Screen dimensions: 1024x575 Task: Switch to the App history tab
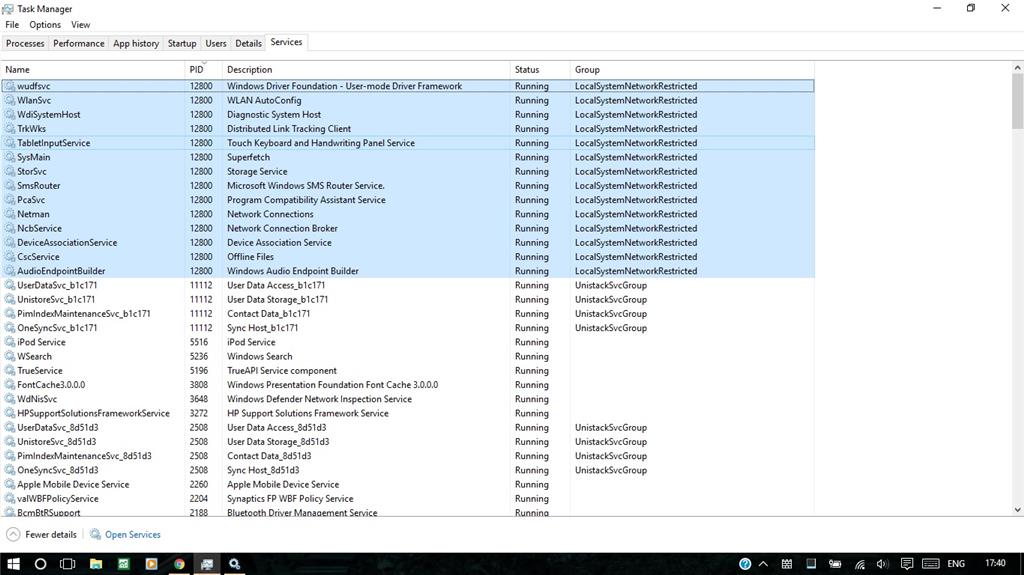[x=136, y=43]
